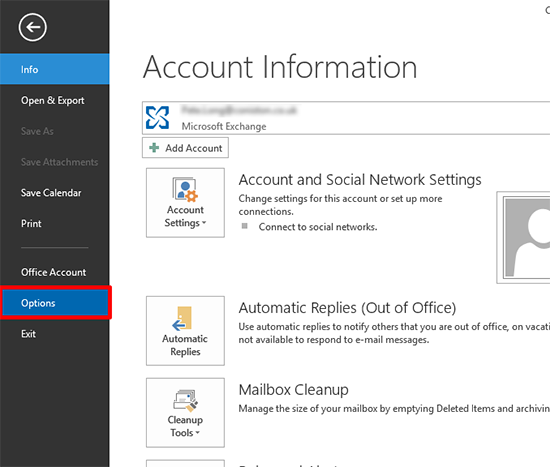Open the Open & Export page
This screenshot has height=467, width=550.
pyautogui.click(x=54, y=100)
